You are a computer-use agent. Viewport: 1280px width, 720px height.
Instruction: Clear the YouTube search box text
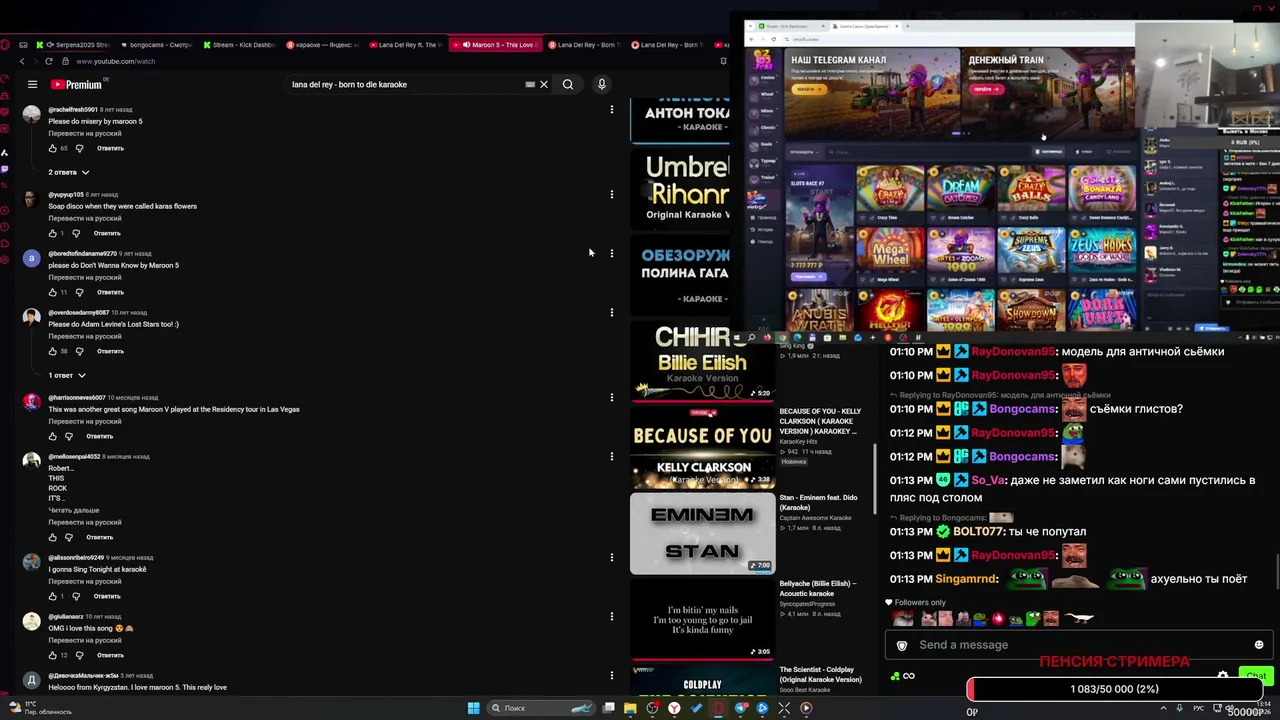[544, 85]
